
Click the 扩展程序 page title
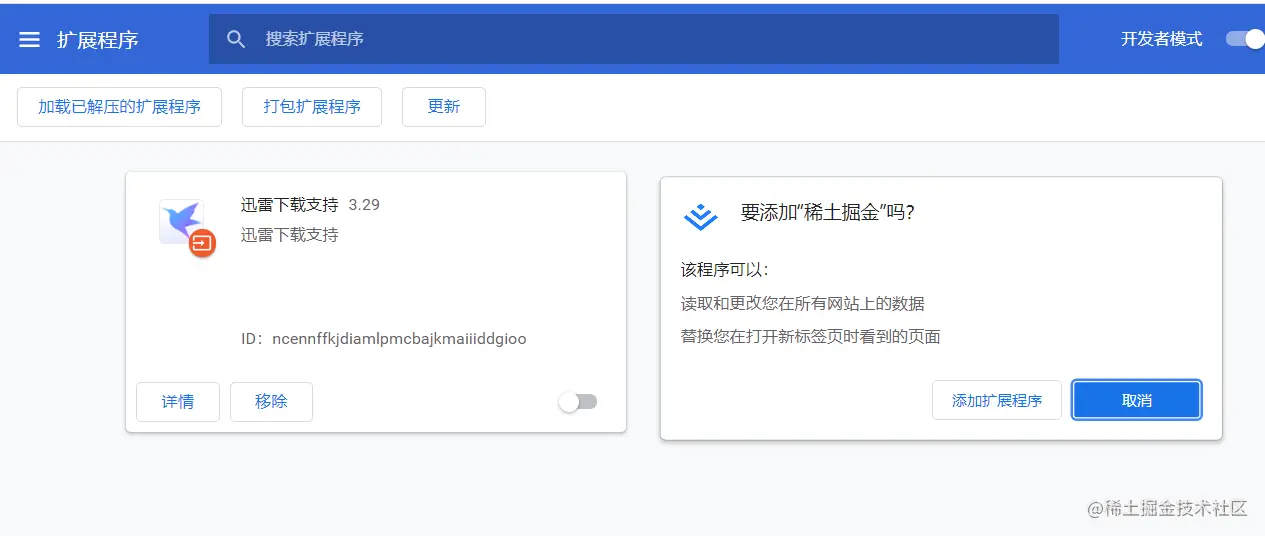pos(98,40)
